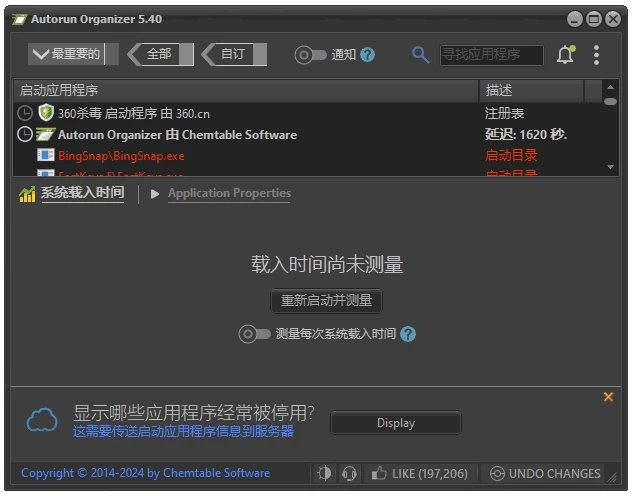The width and height of the screenshot is (632, 496).
Task: Click the headset support icon
Action: (349, 473)
